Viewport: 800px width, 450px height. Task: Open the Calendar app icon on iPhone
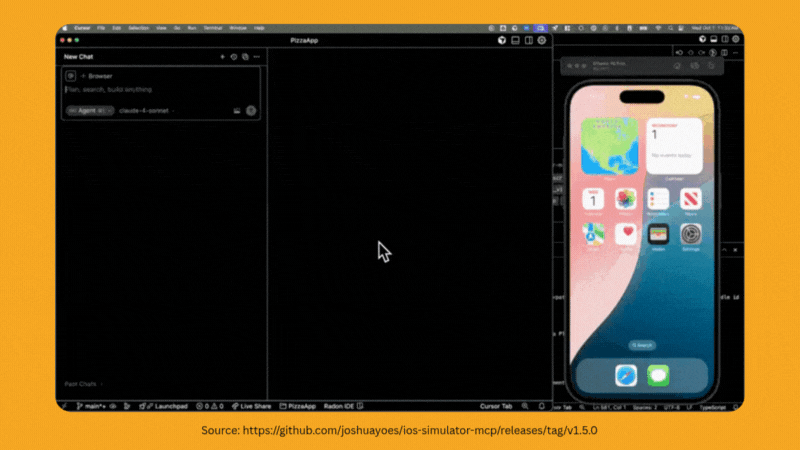click(593, 199)
